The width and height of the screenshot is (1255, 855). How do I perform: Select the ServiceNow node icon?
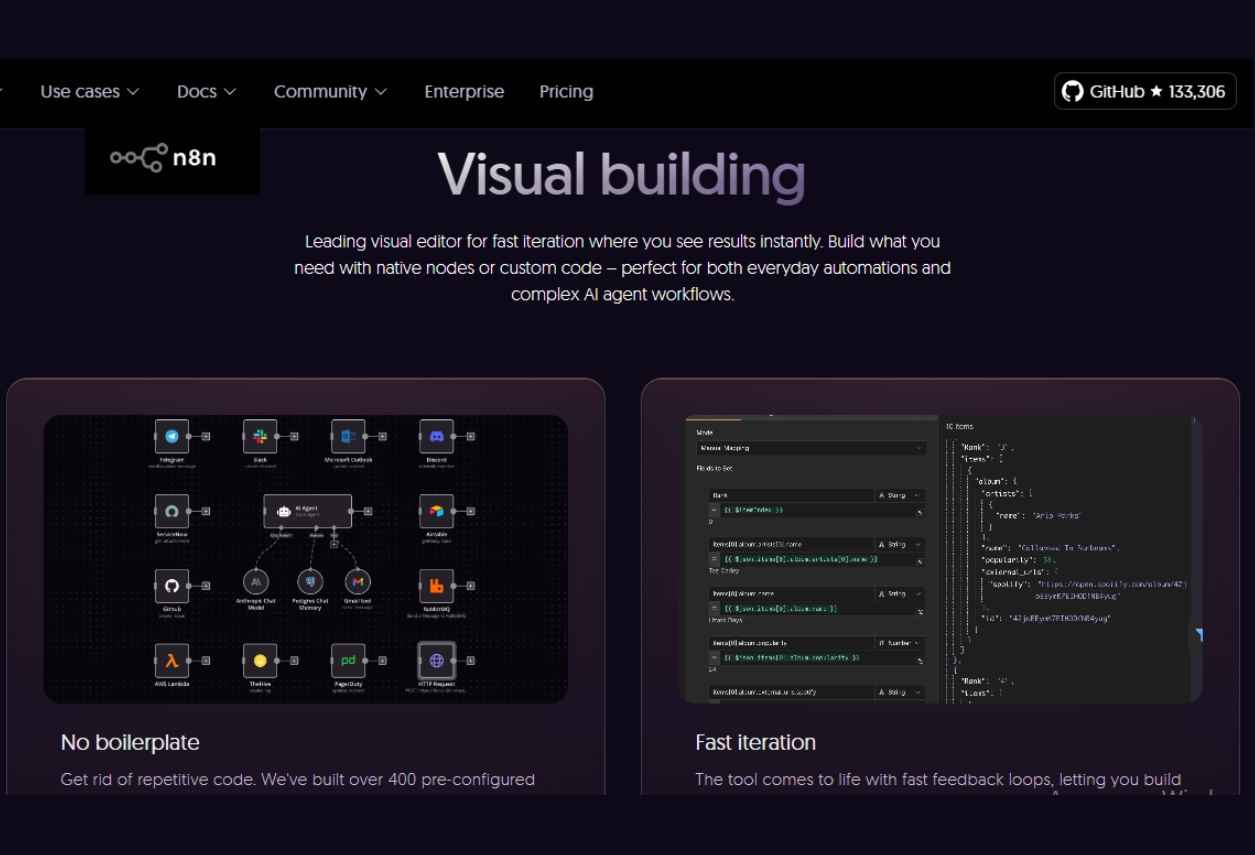pos(172,511)
